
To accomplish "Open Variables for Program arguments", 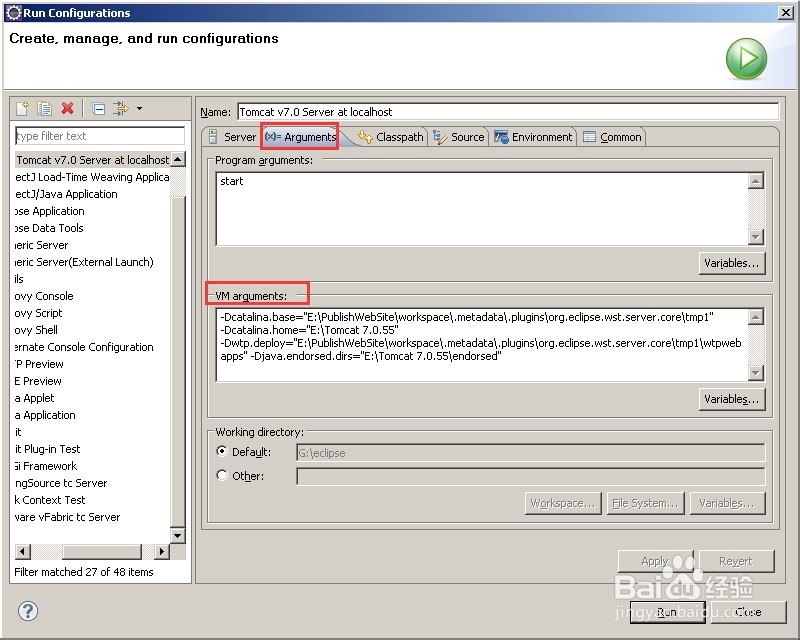I will (x=732, y=263).
